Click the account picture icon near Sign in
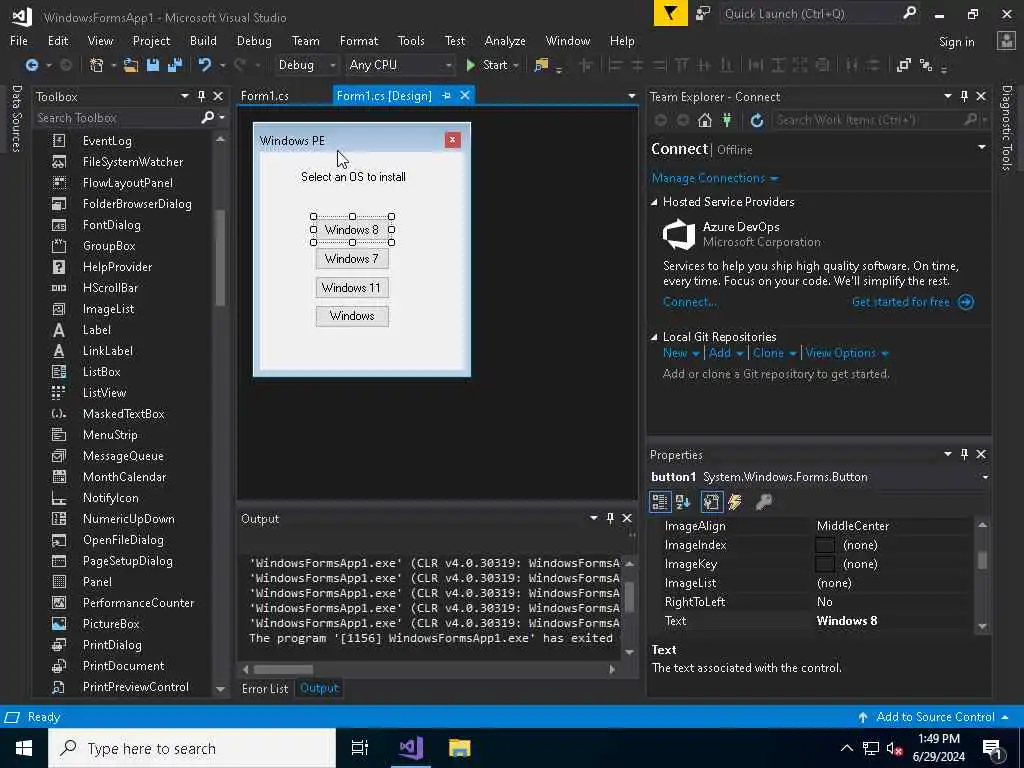Image resolution: width=1024 pixels, height=768 pixels. [x=1006, y=41]
